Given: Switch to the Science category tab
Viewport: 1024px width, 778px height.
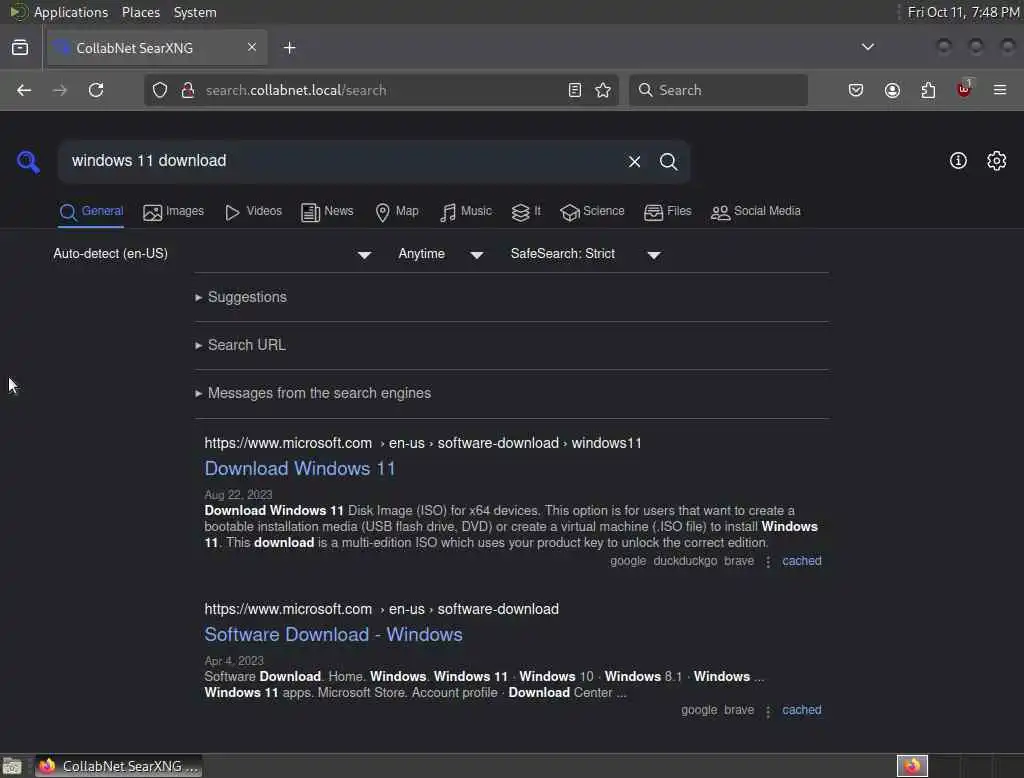Looking at the screenshot, I should (x=592, y=212).
